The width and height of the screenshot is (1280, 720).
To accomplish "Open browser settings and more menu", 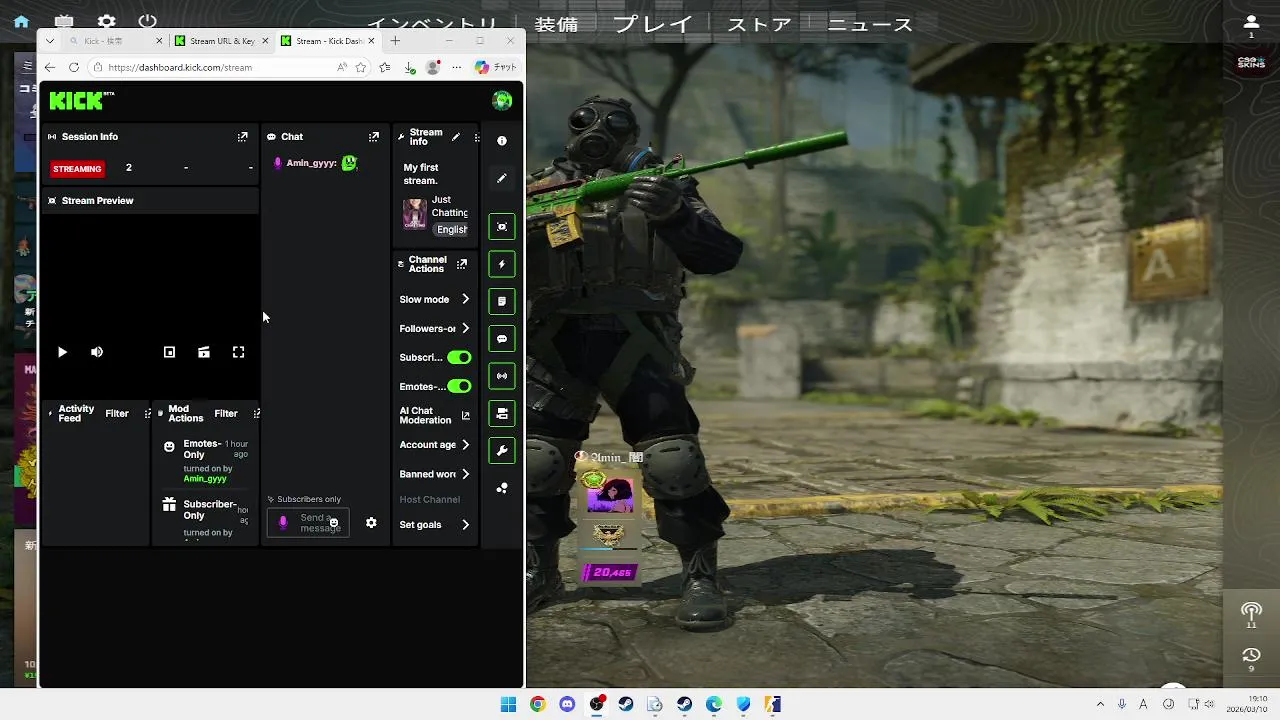I will [x=457, y=67].
